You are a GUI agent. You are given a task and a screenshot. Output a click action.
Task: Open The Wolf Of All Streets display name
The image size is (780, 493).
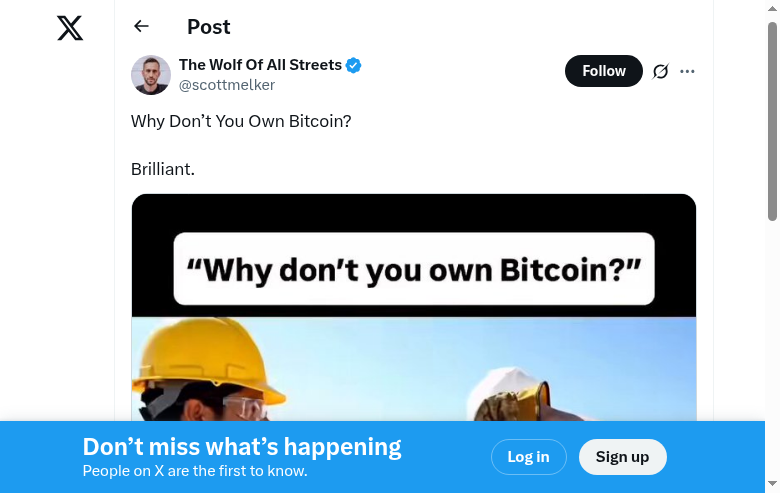click(260, 65)
